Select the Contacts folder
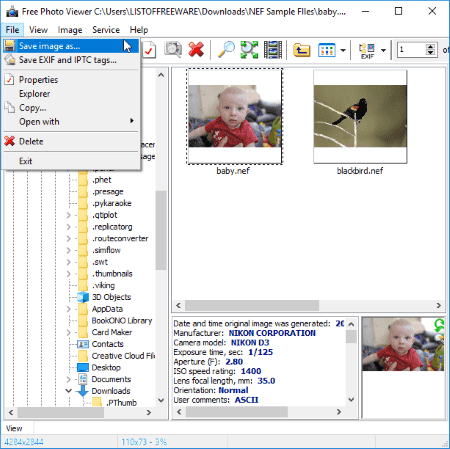Screen dimensions: 450x449 point(107,344)
